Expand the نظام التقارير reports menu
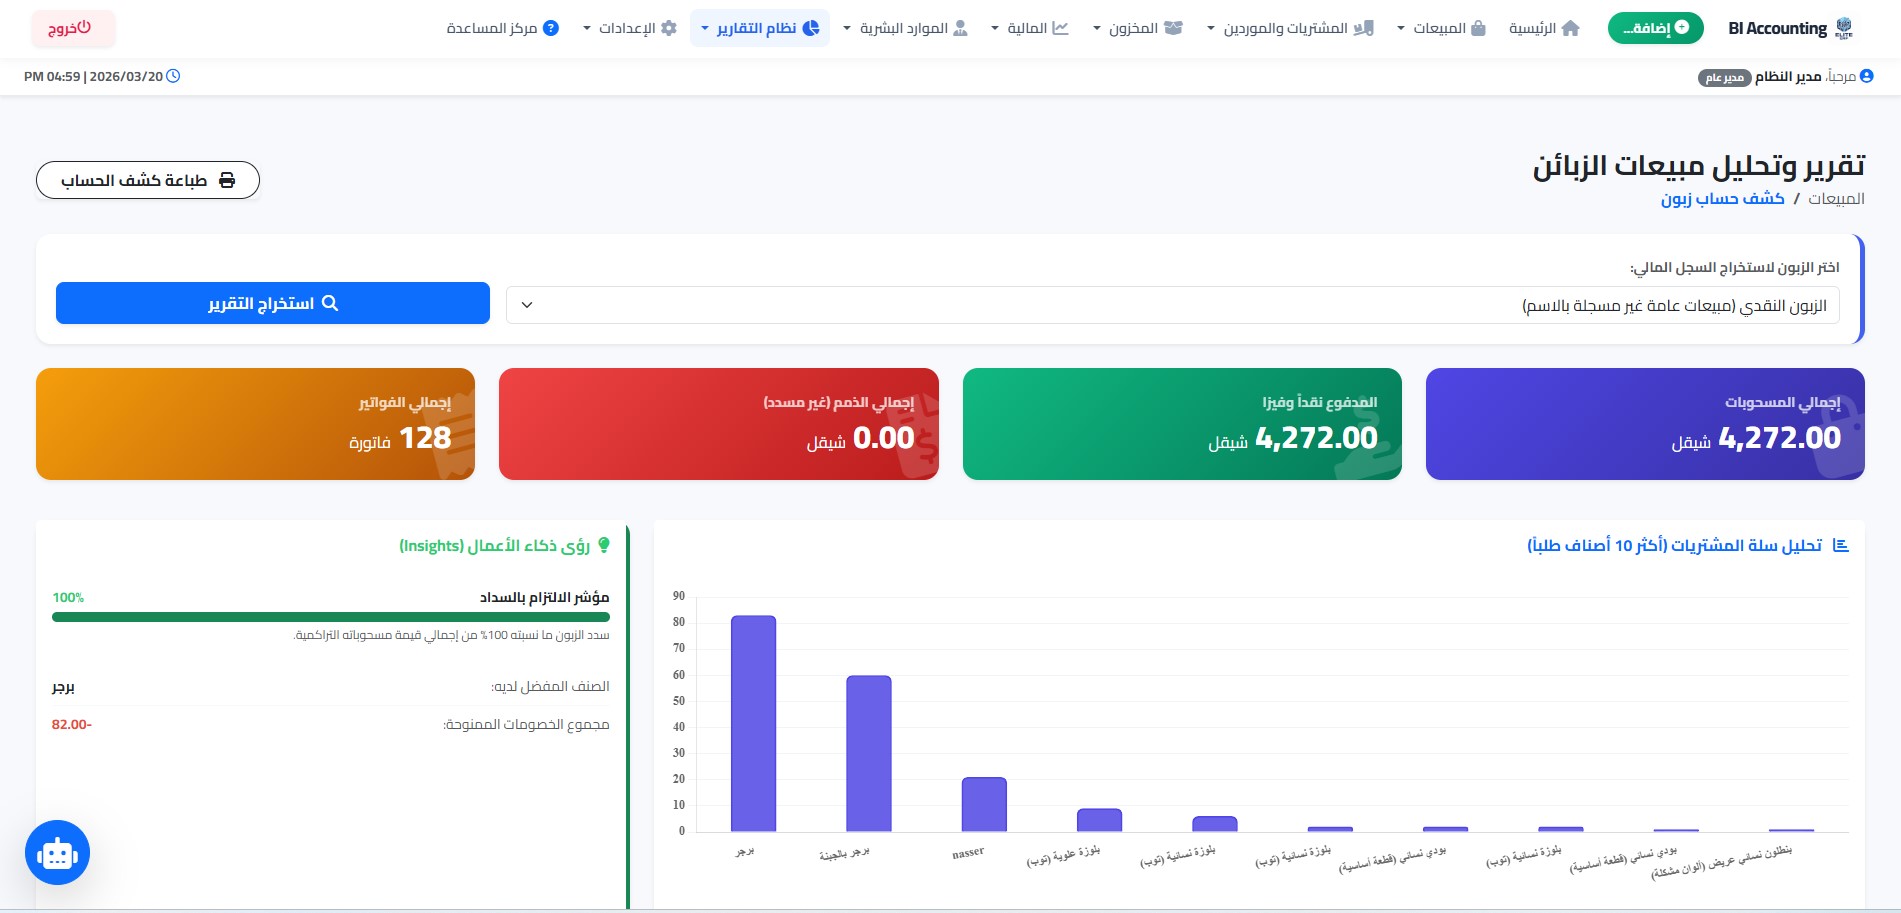1901x913 pixels. pyautogui.click(x=759, y=28)
